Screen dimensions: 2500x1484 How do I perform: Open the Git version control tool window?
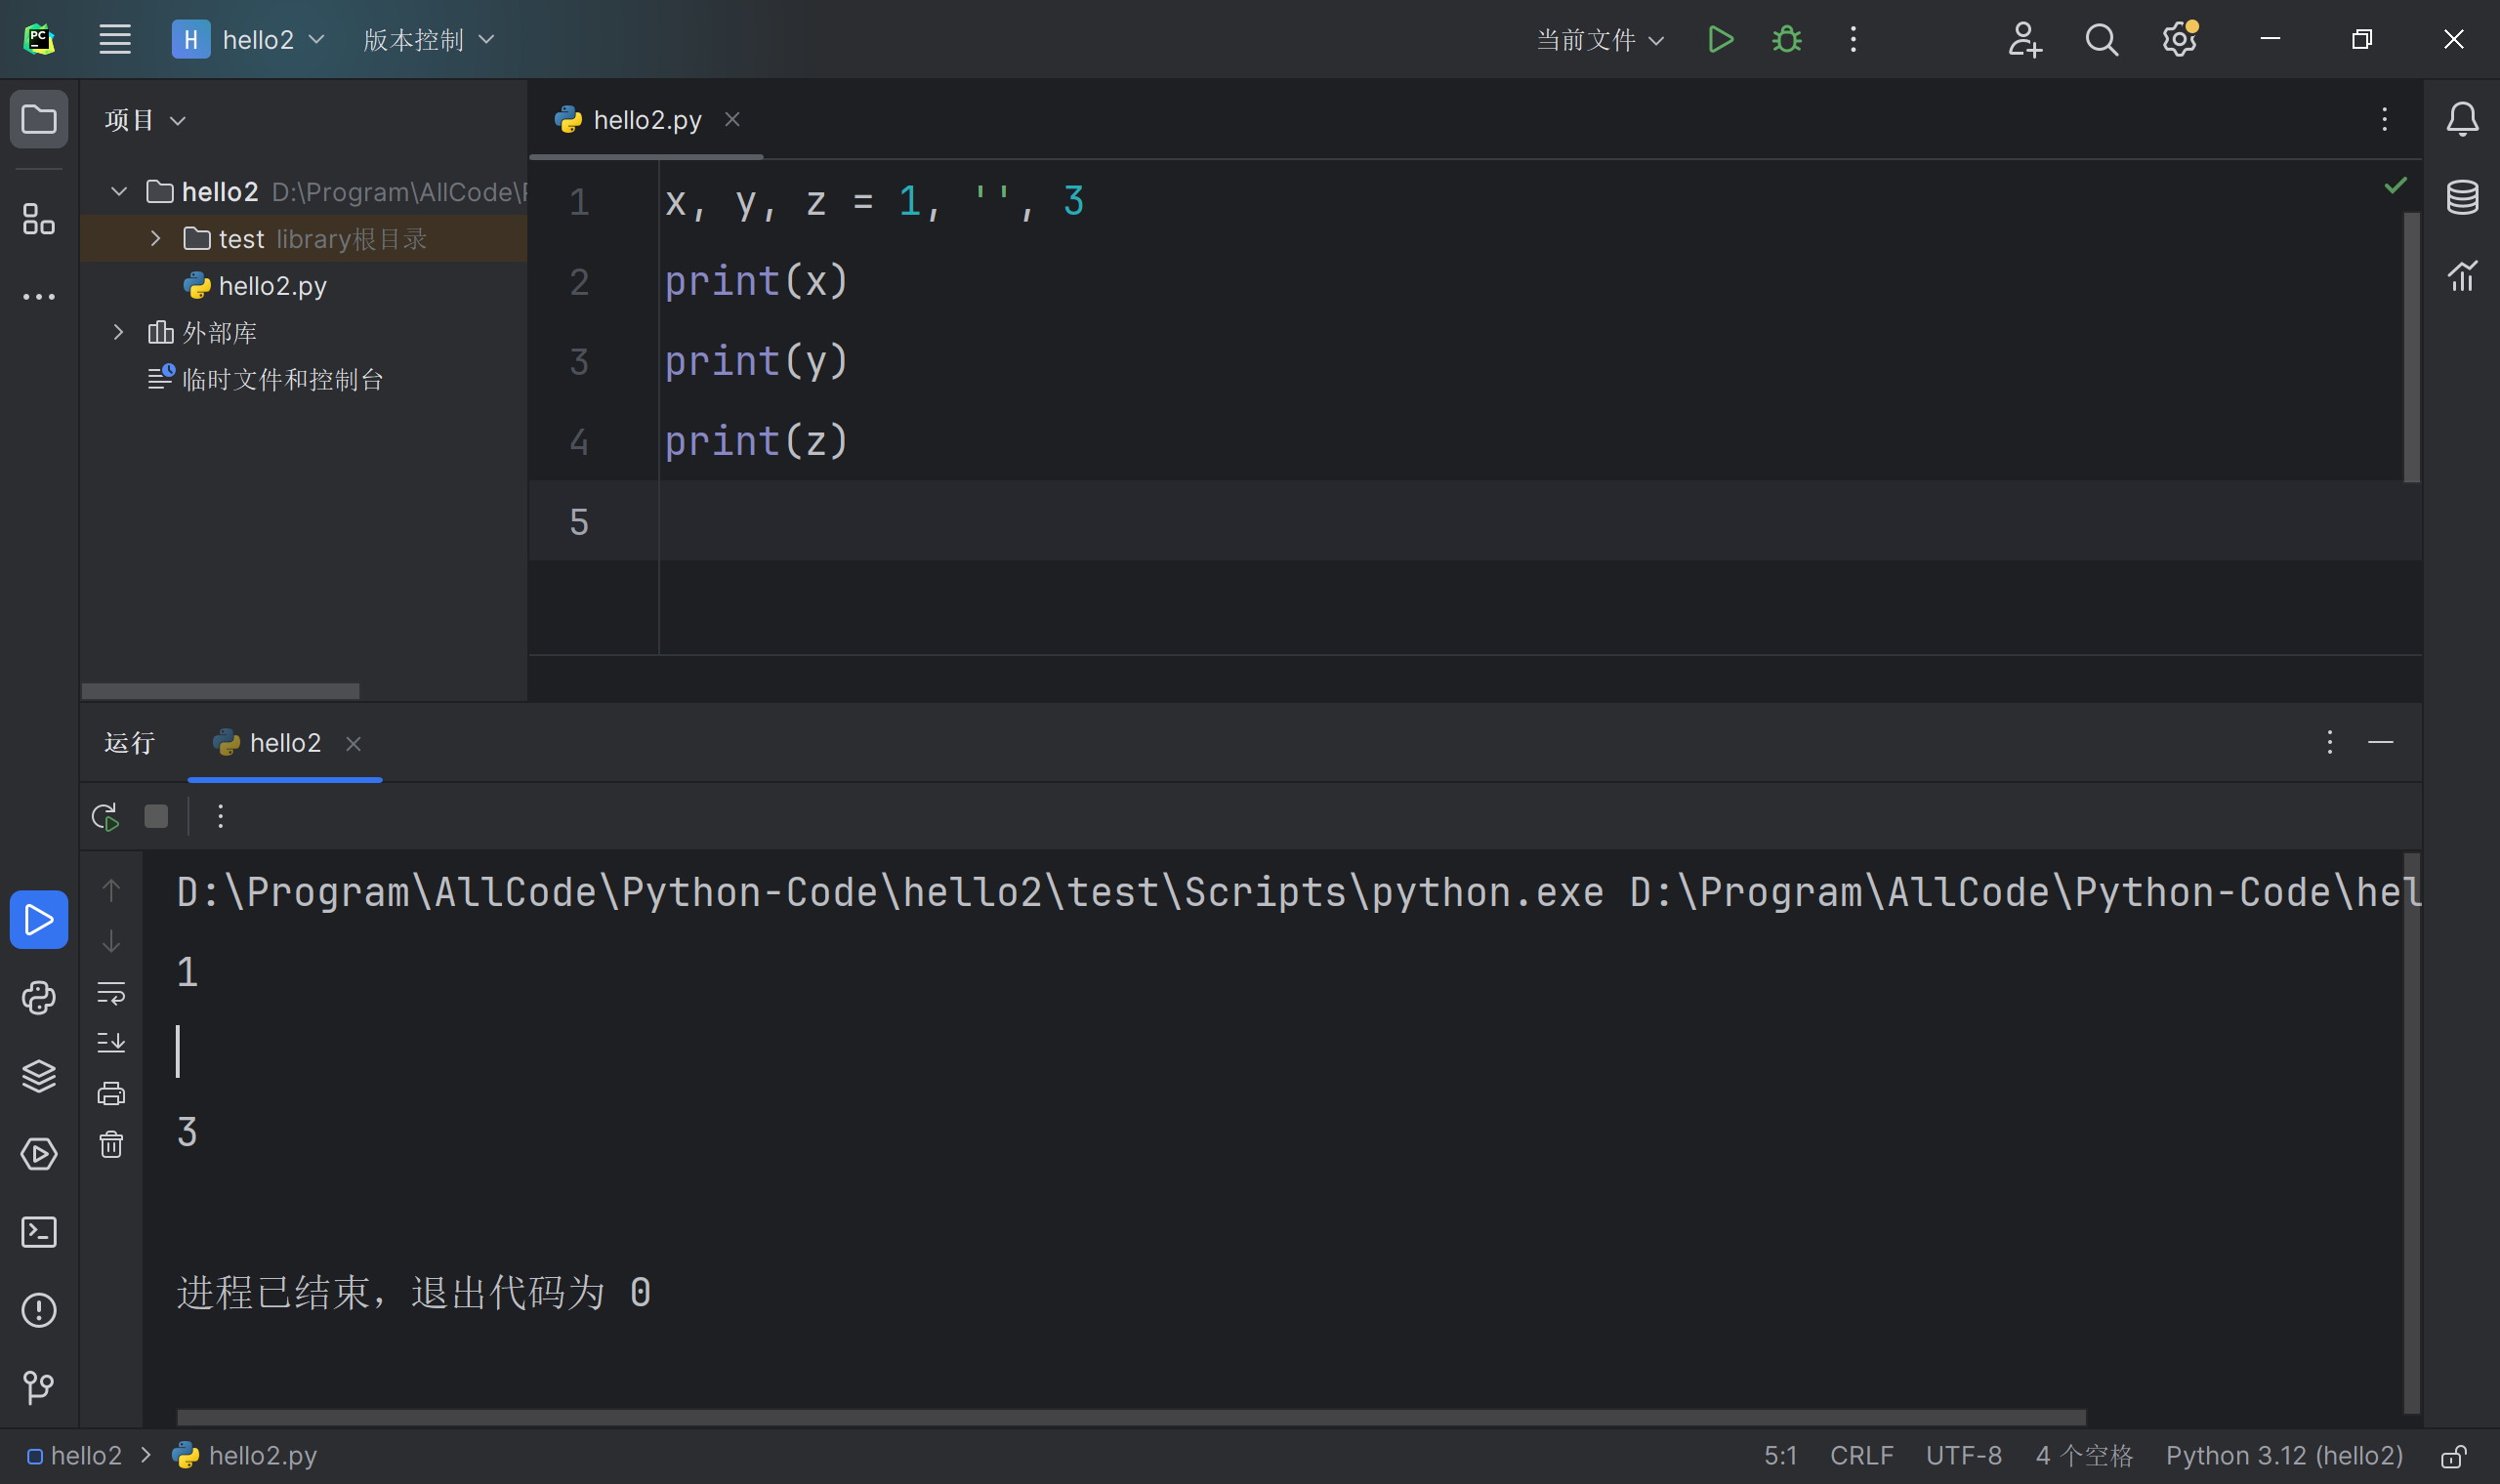coord(39,1388)
